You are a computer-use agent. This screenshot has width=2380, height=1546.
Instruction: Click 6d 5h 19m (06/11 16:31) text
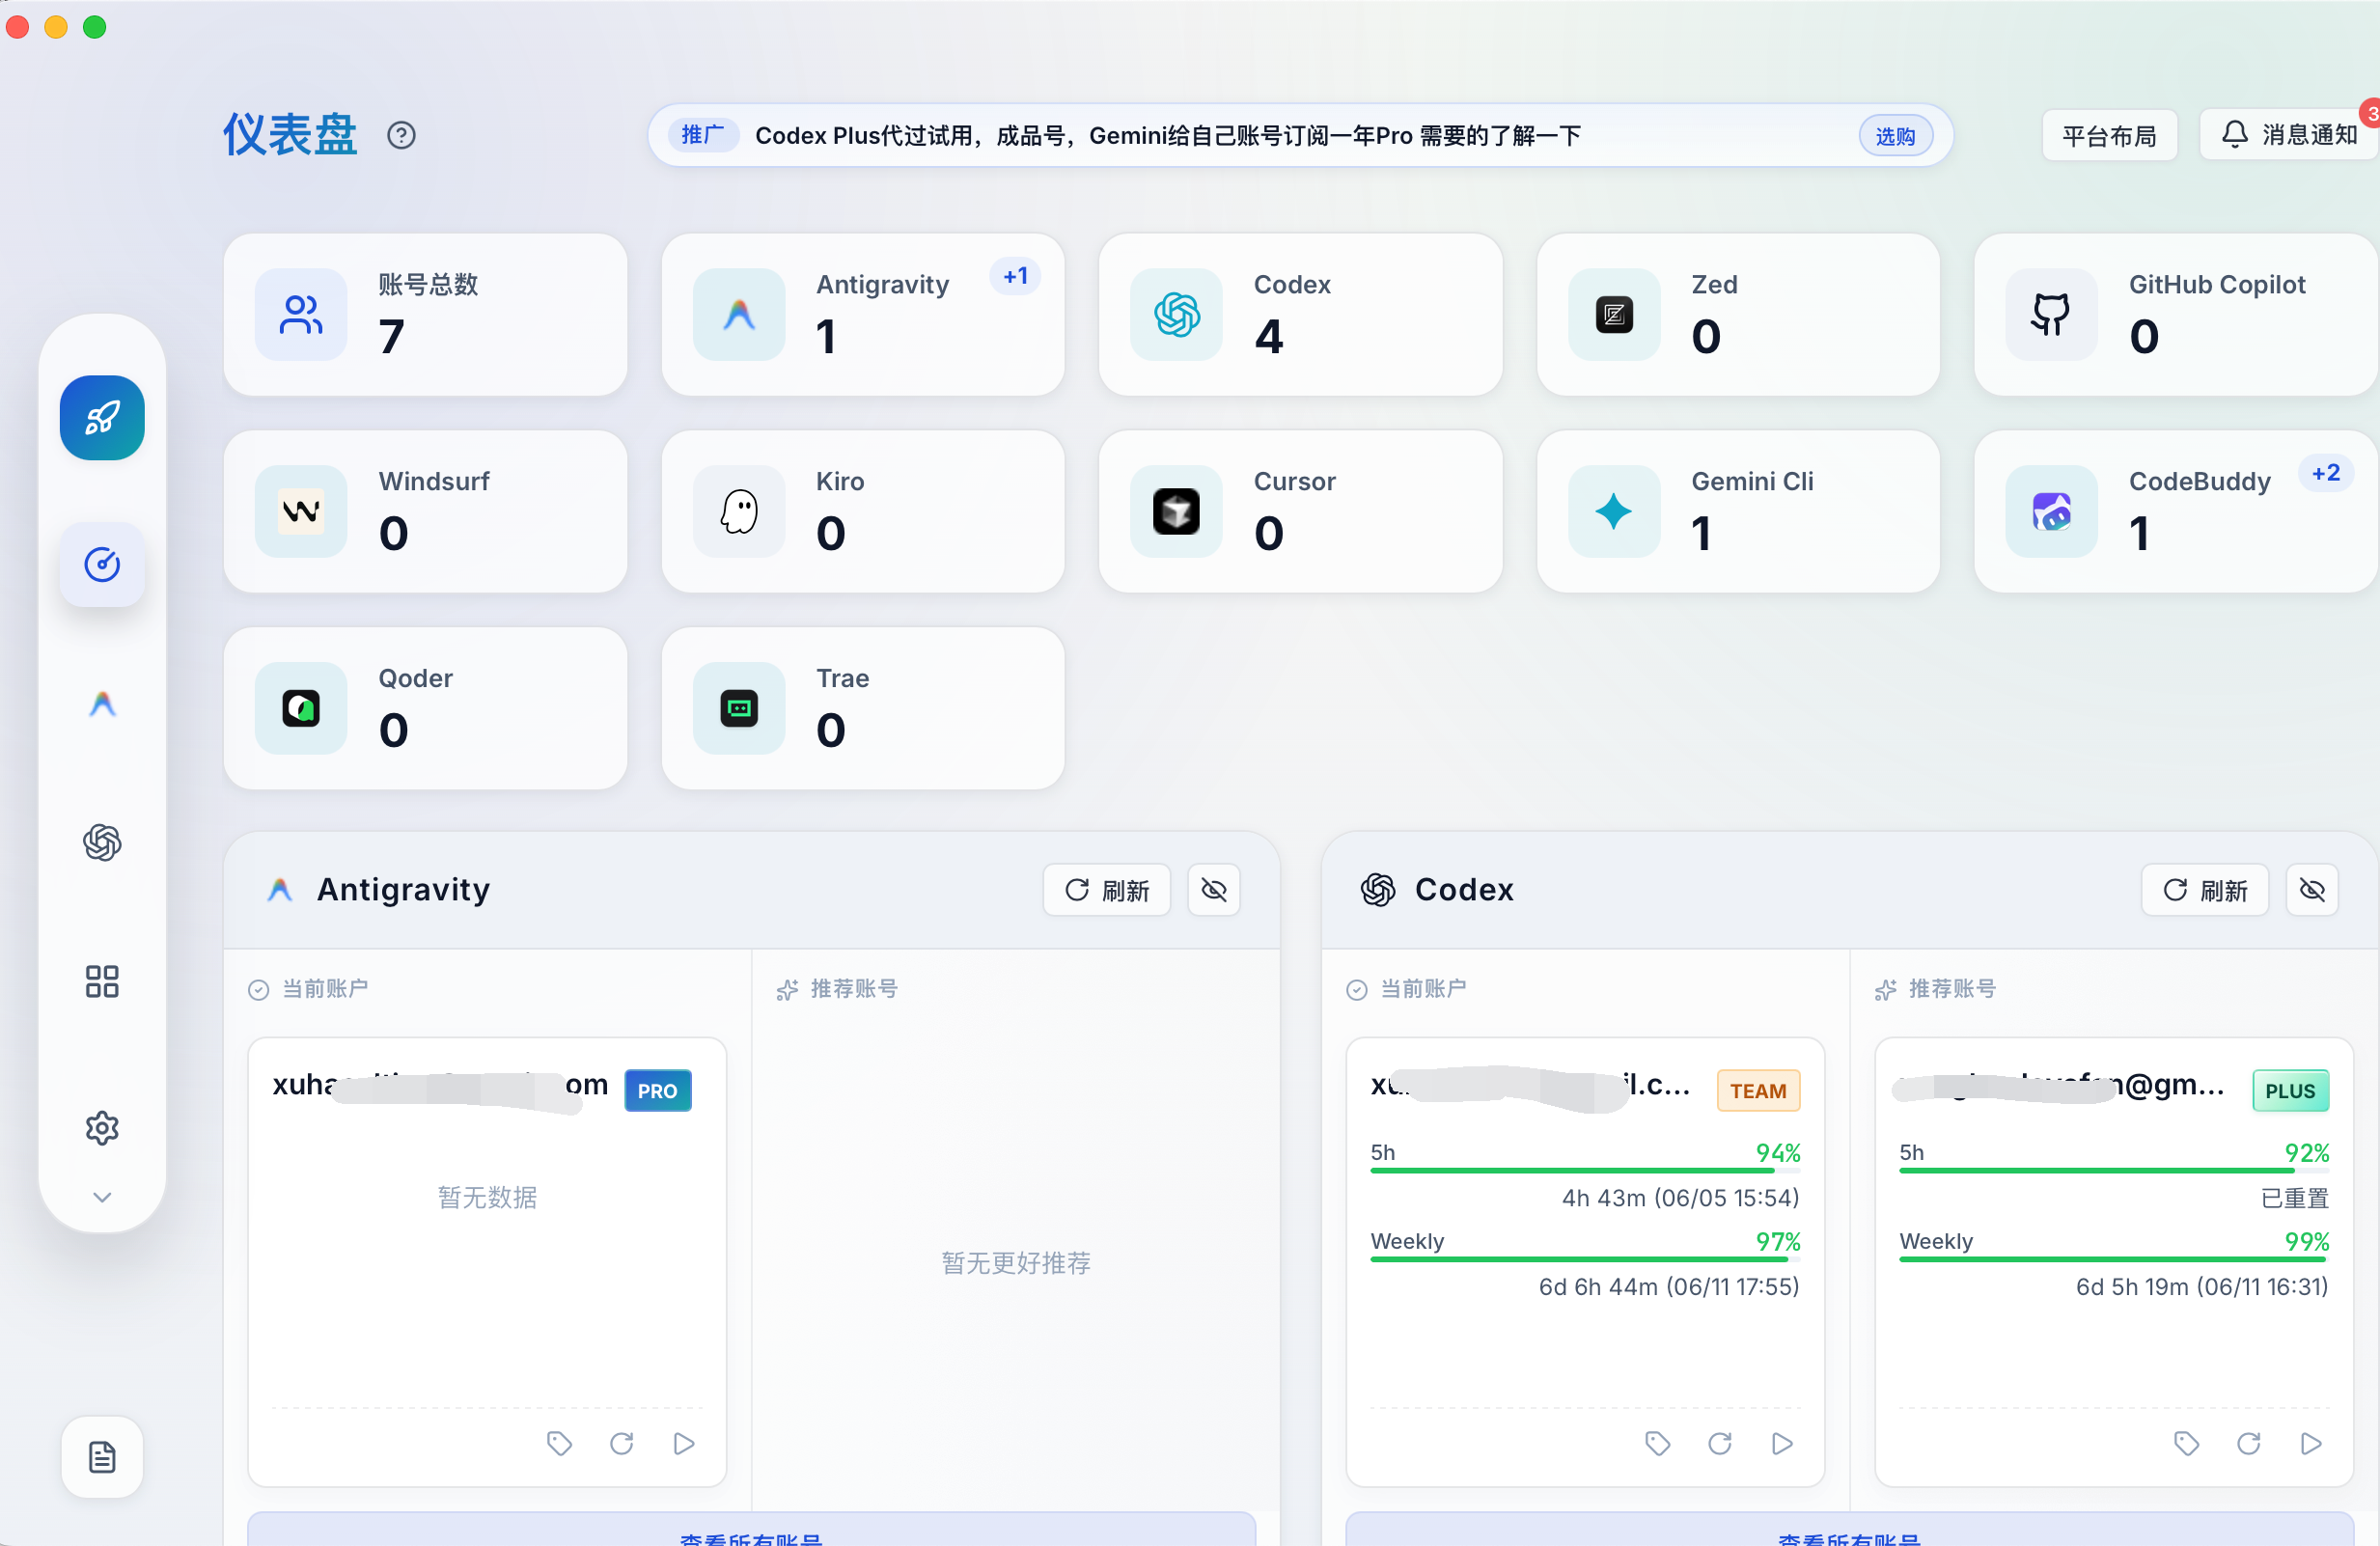(x=2202, y=1287)
